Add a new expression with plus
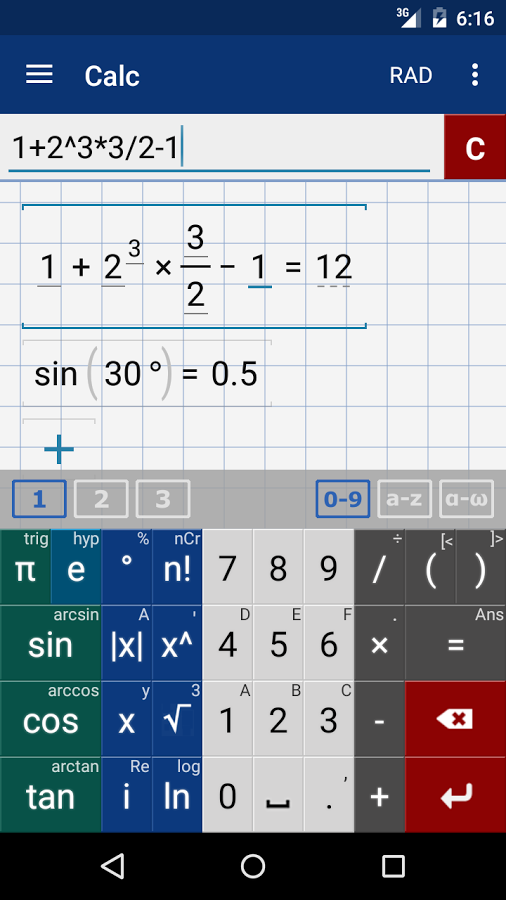Screen dimensions: 506x900 59,449
